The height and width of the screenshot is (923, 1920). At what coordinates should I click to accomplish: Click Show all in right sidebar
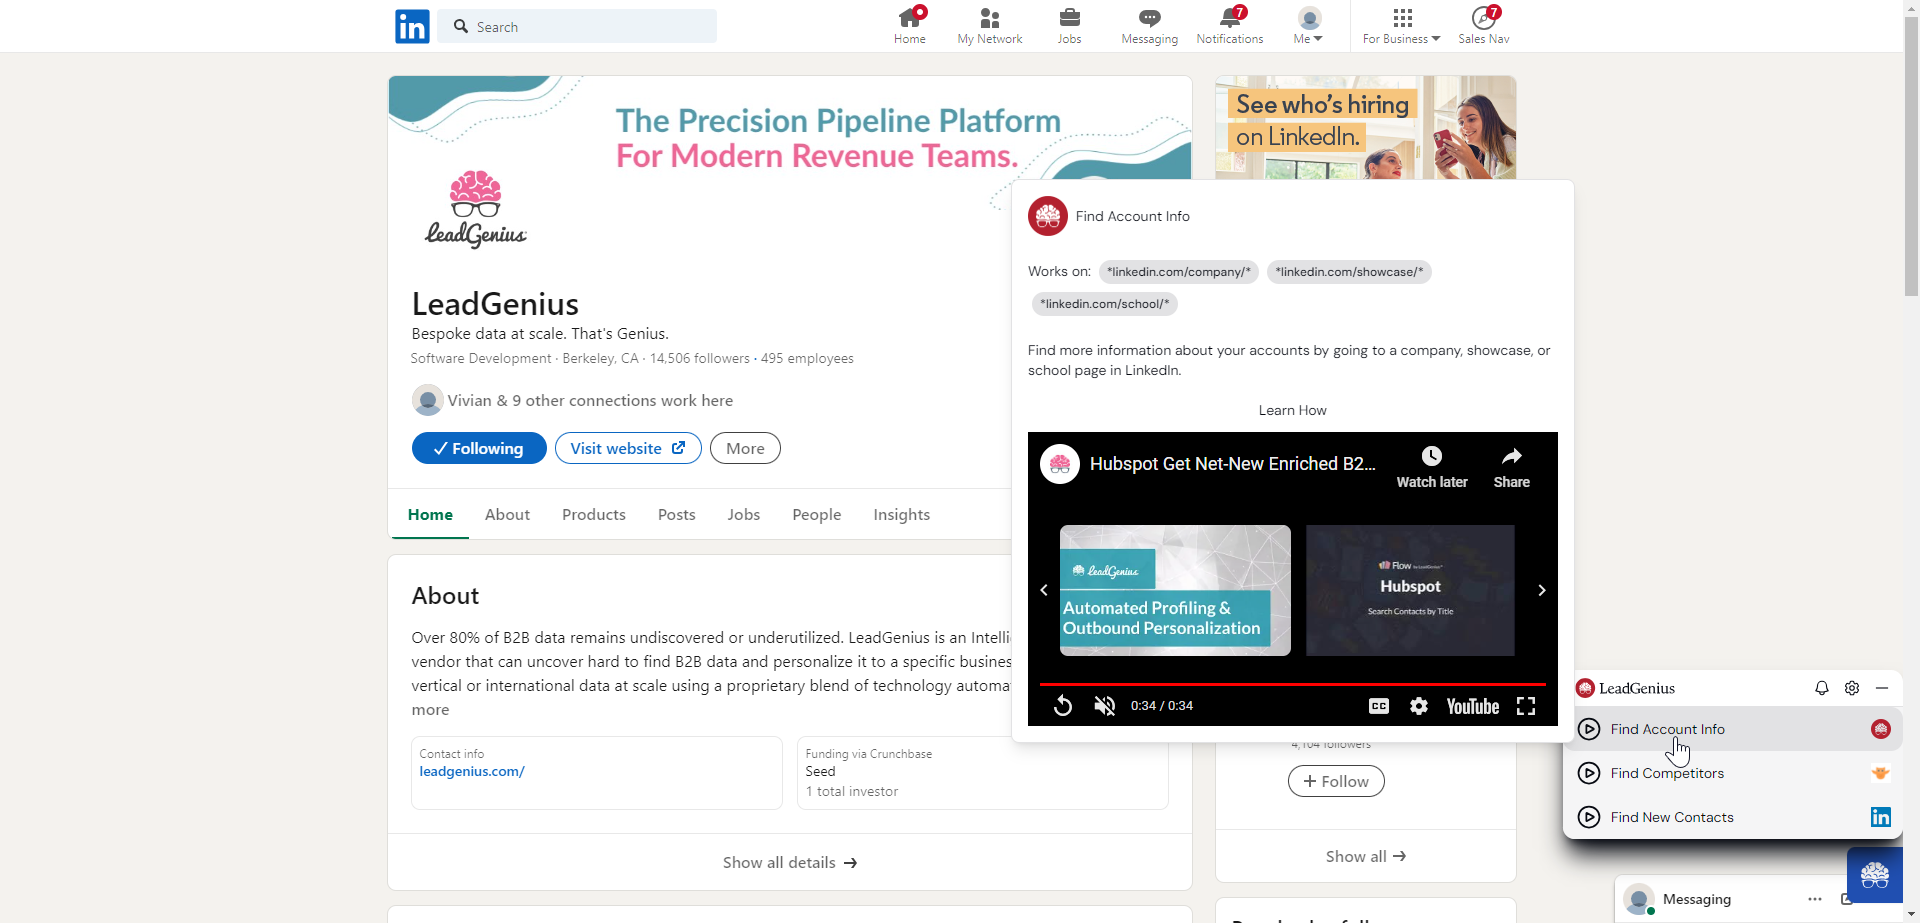click(x=1366, y=856)
